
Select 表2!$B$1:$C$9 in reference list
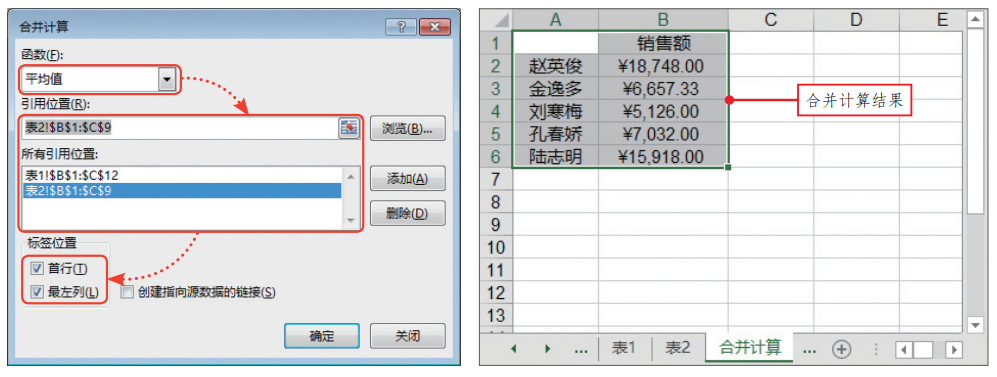tap(182, 190)
